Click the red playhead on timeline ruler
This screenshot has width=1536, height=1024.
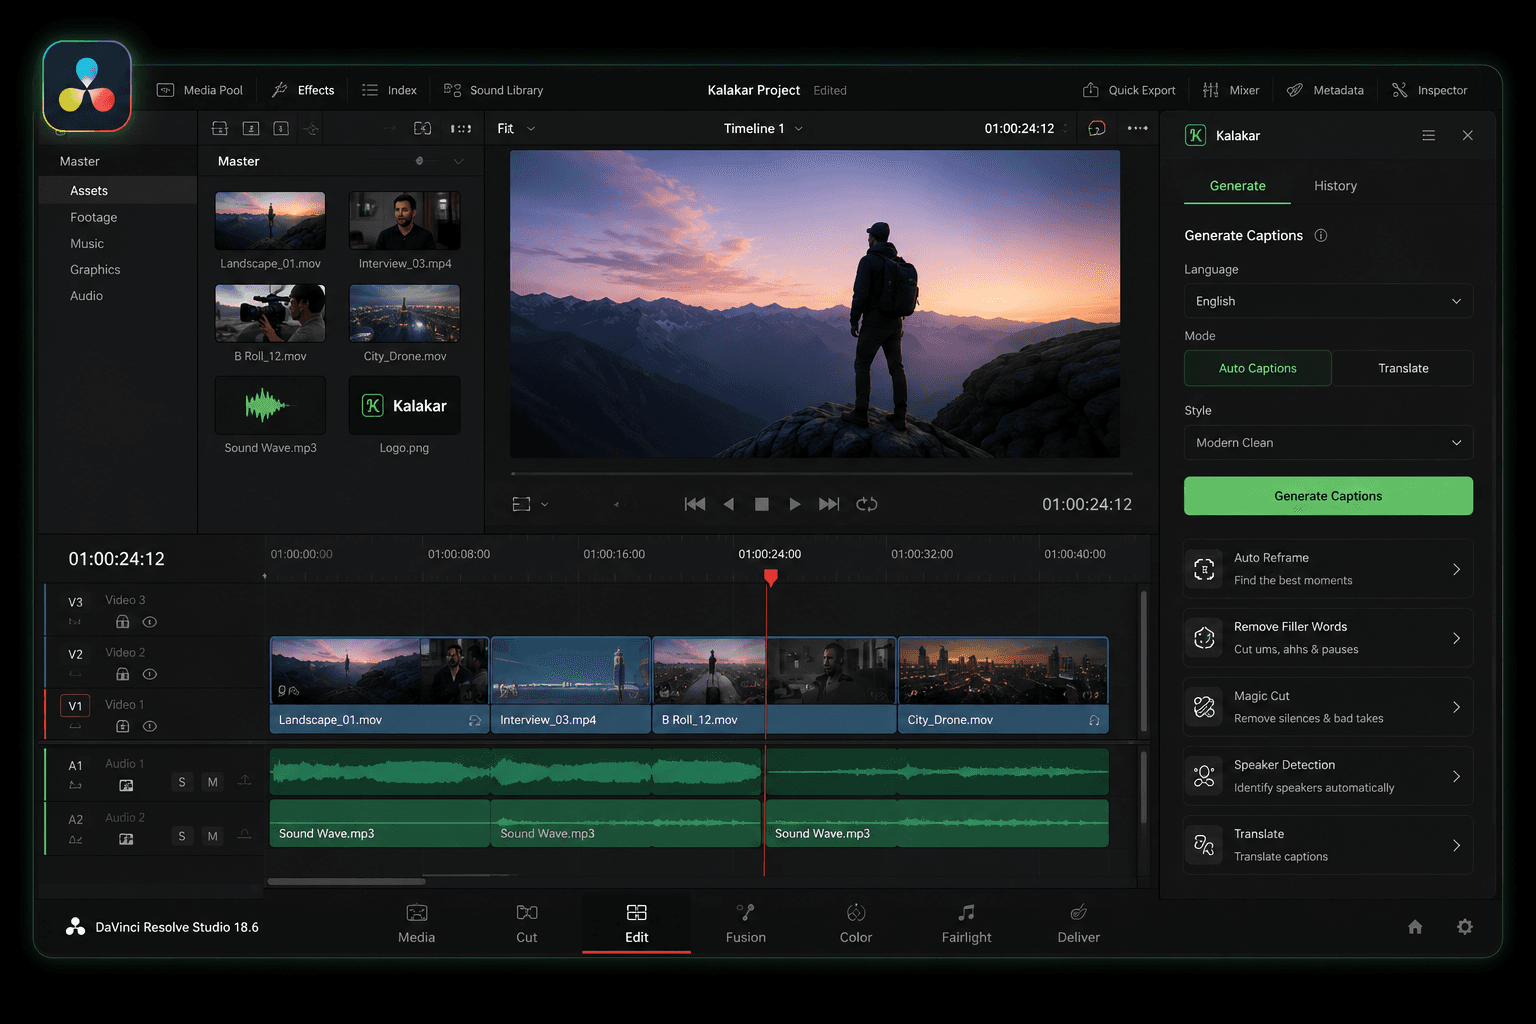770,577
